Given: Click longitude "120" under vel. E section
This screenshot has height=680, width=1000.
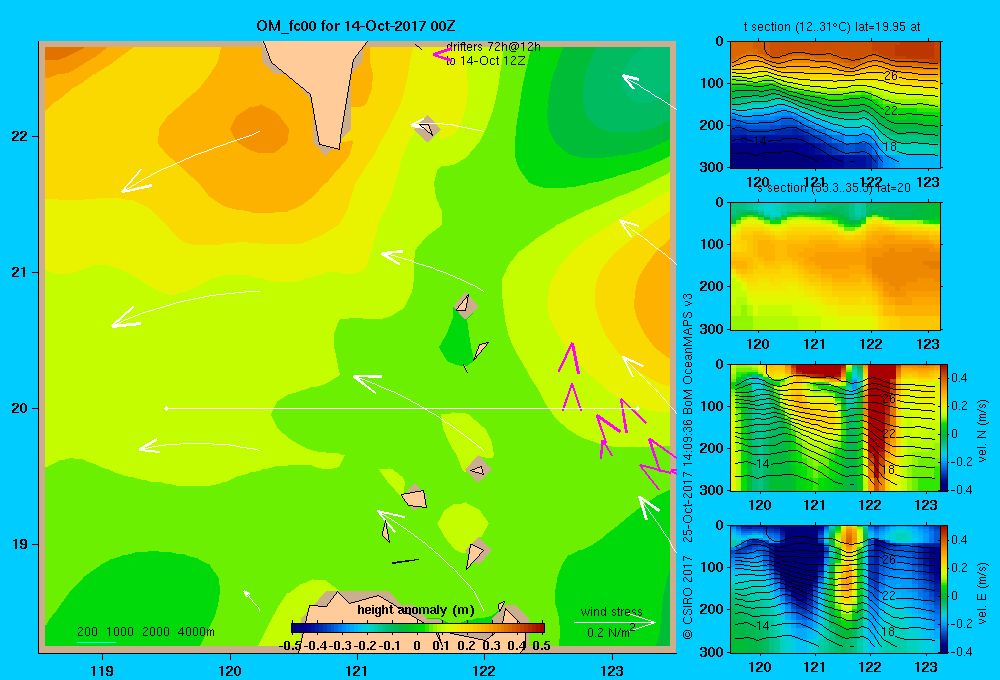Looking at the screenshot, I should [759, 667].
